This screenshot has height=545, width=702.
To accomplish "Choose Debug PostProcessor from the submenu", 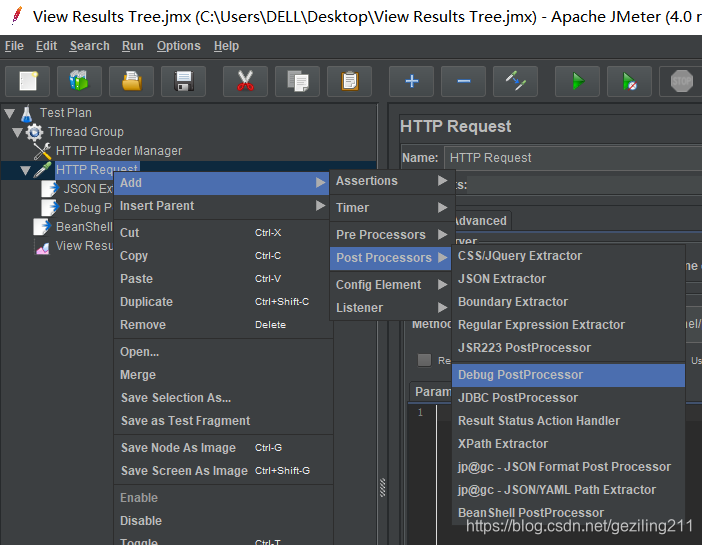I will pos(569,375).
